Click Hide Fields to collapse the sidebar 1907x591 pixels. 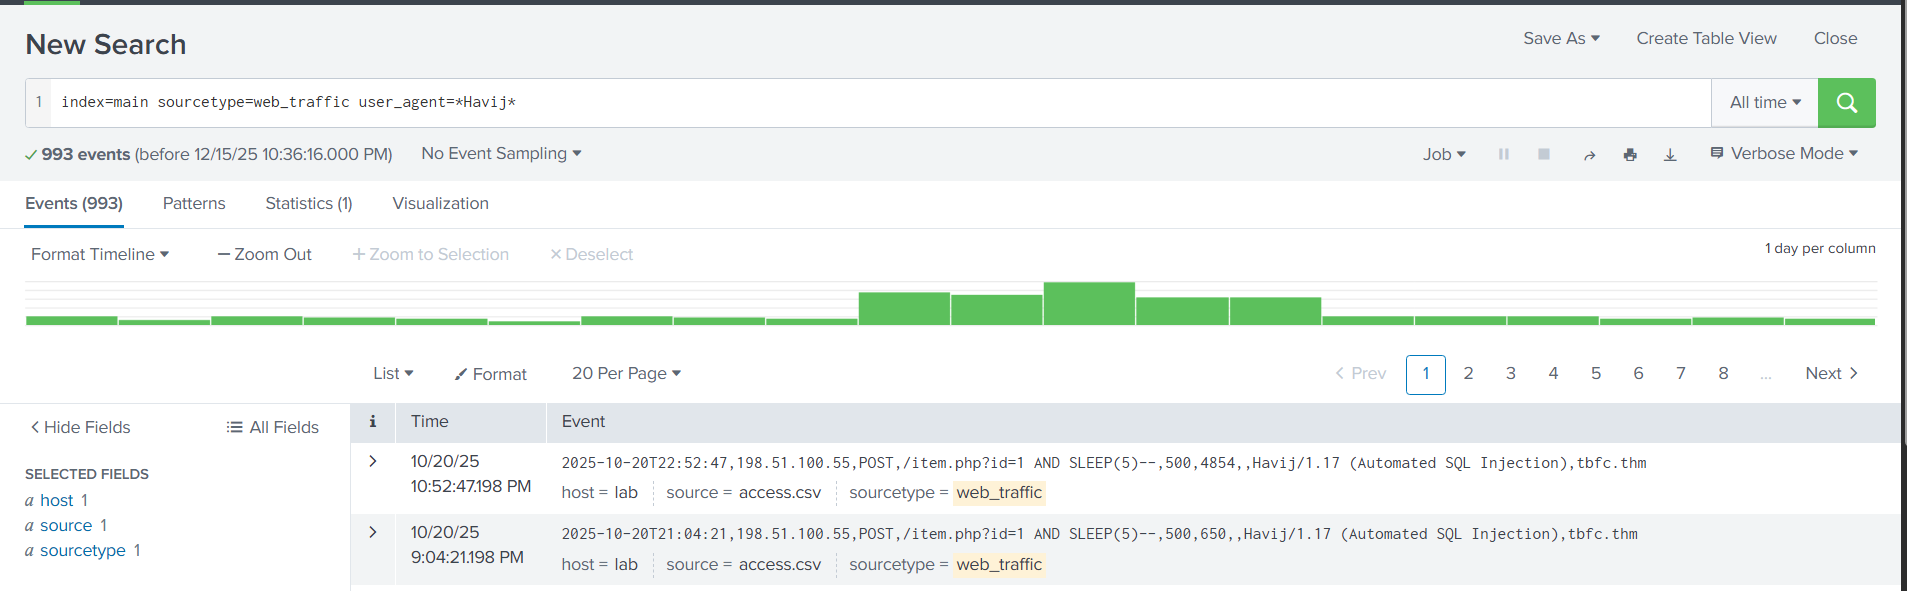pyautogui.click(x=80, y=427)
